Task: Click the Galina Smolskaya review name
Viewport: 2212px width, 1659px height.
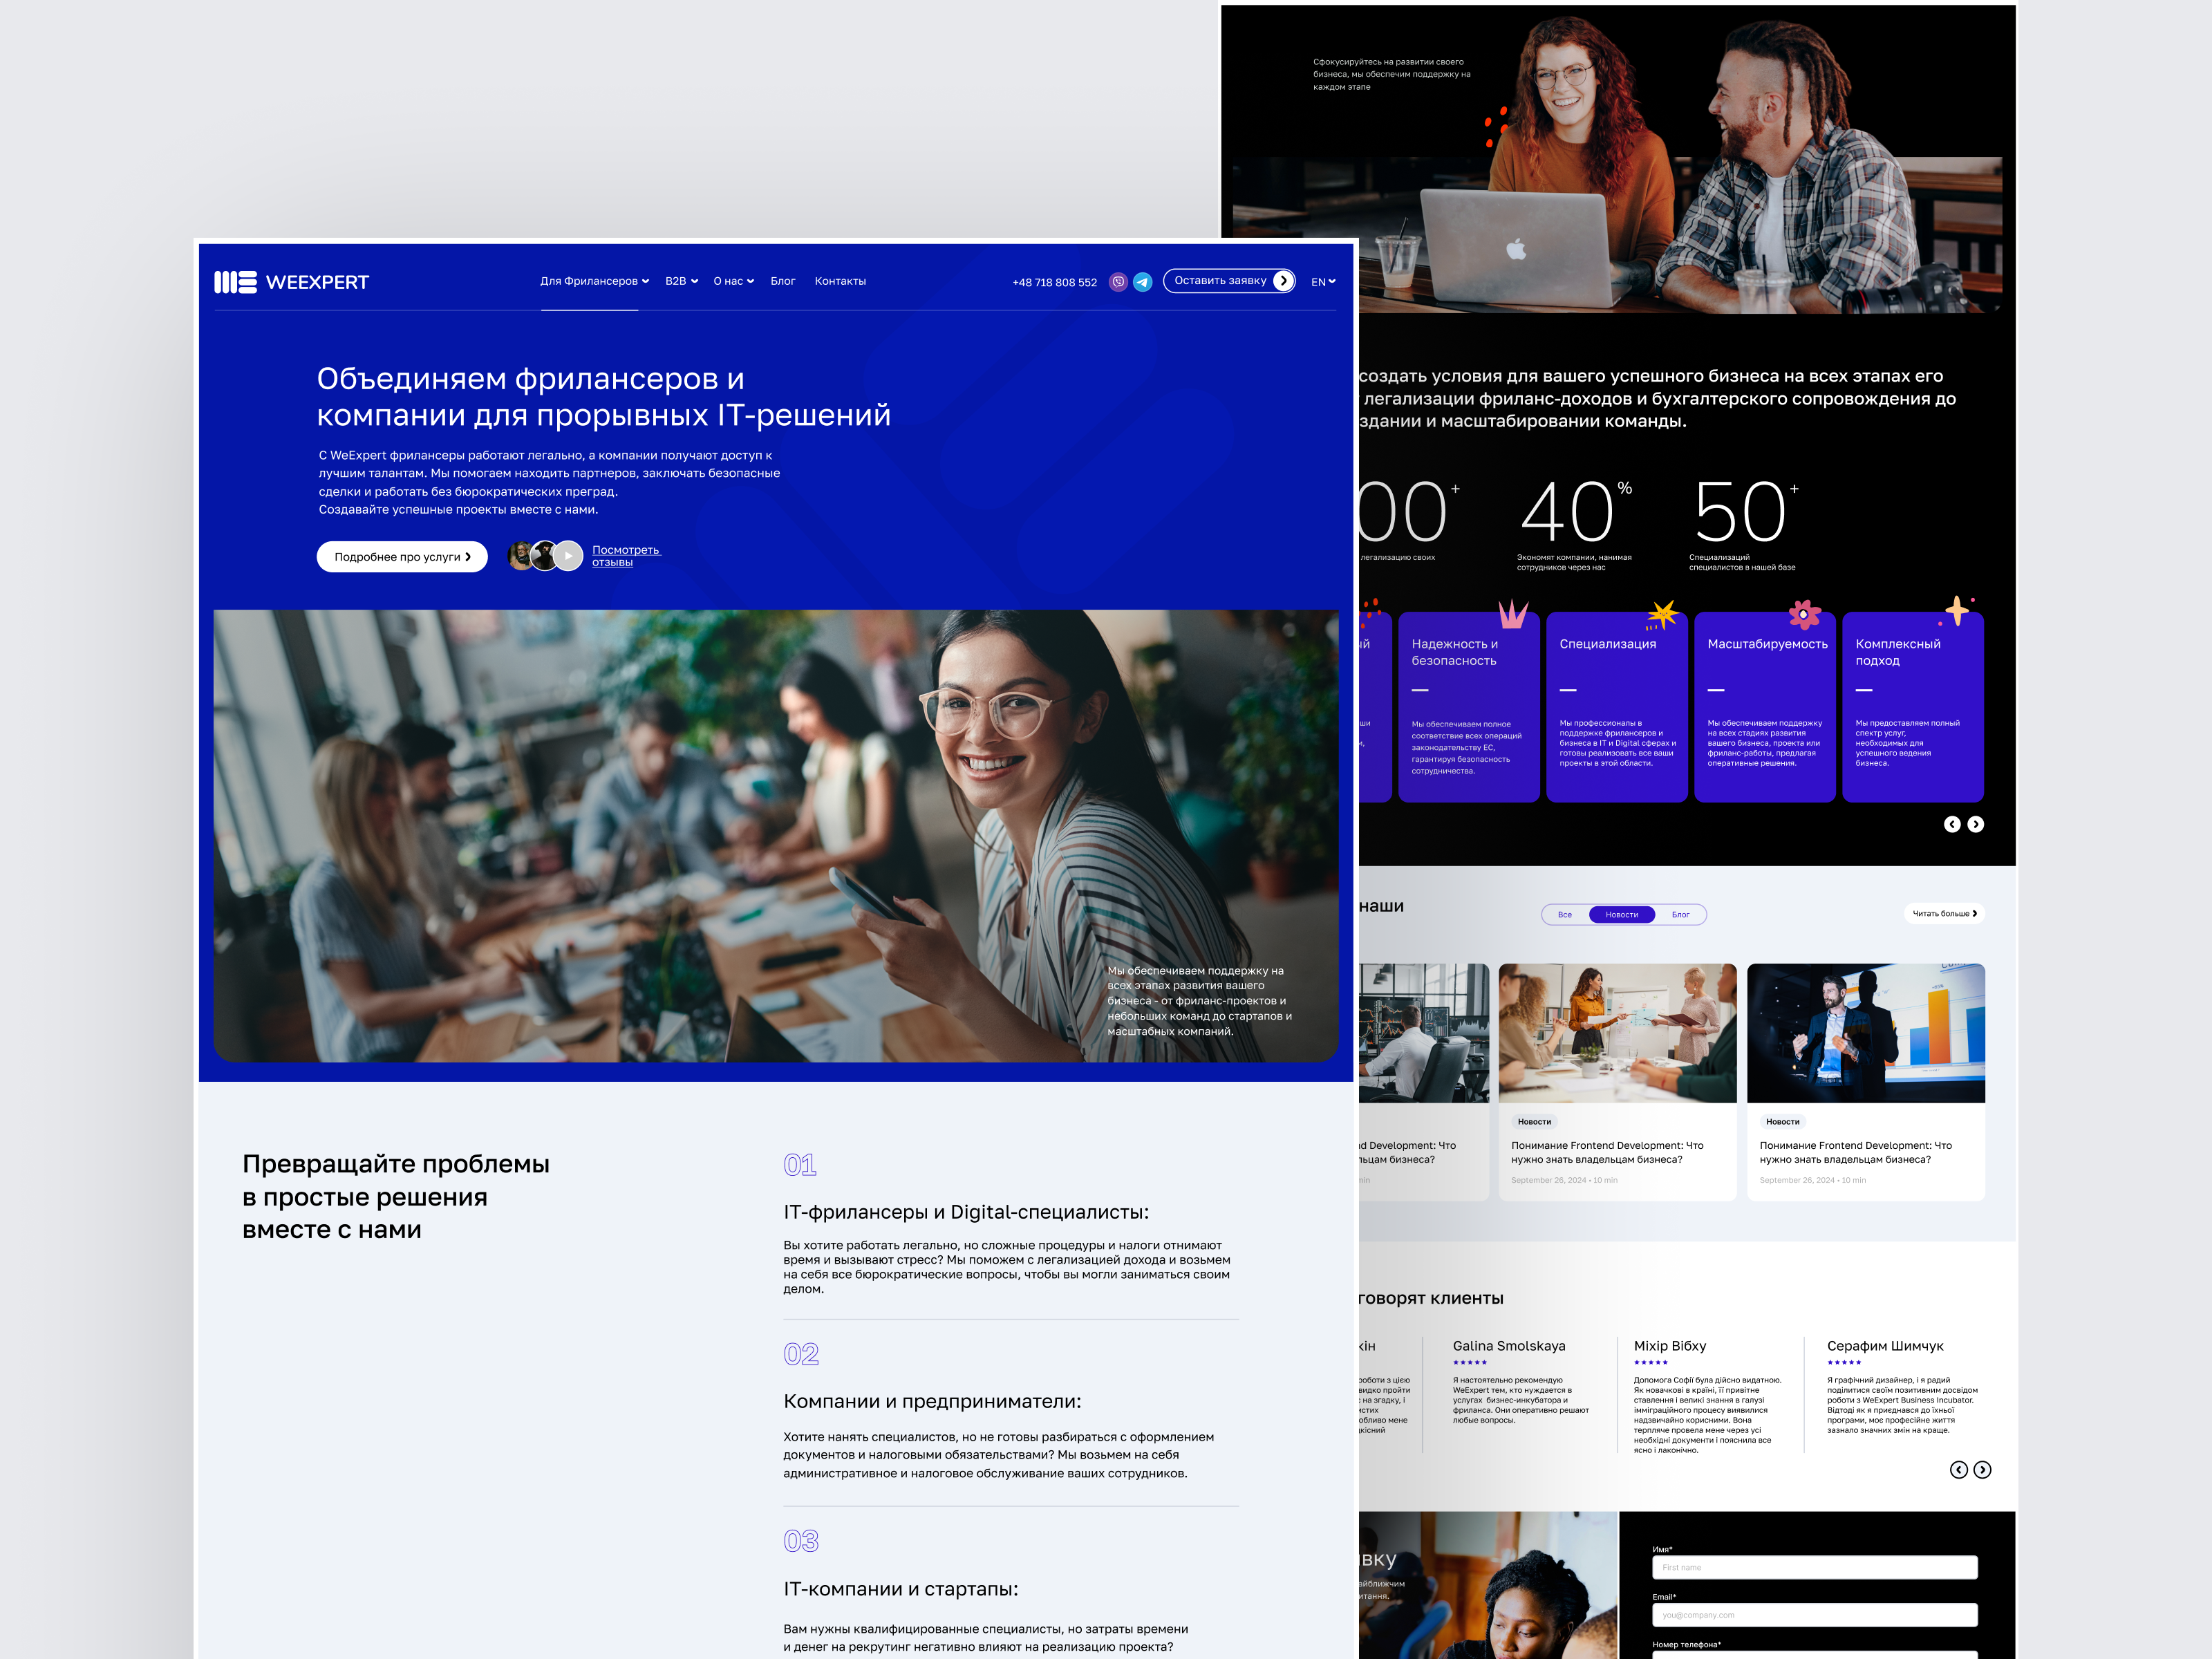Action: pyautogui.click(x=1509, y=1346)
